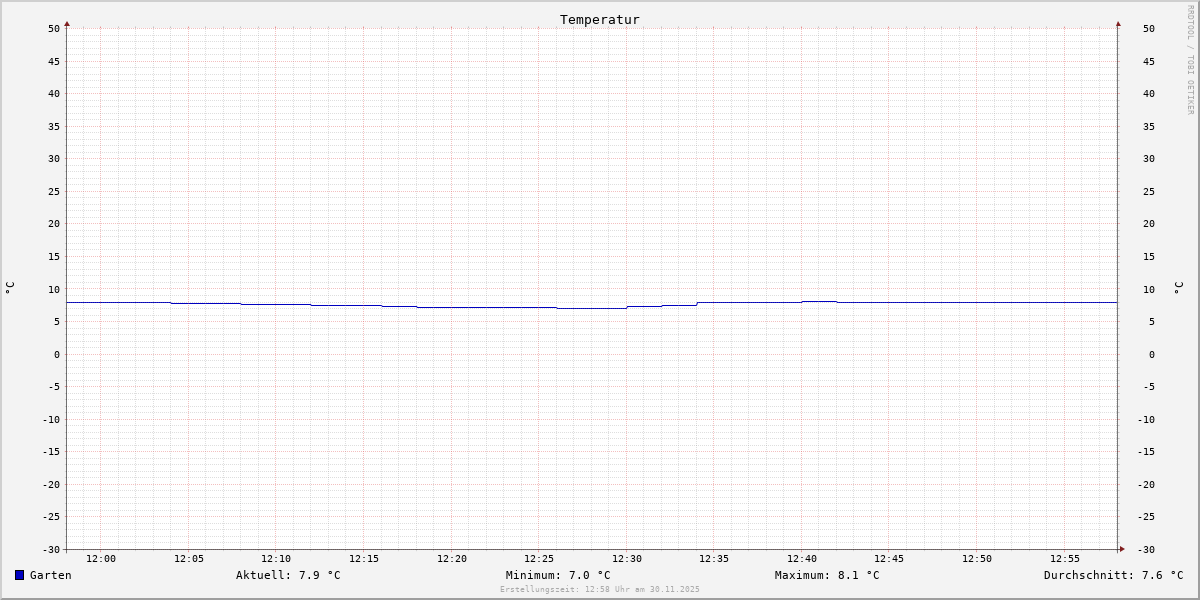
Task: Click the Aktuell: 7.9 °C value
Action: click(288, 575)
